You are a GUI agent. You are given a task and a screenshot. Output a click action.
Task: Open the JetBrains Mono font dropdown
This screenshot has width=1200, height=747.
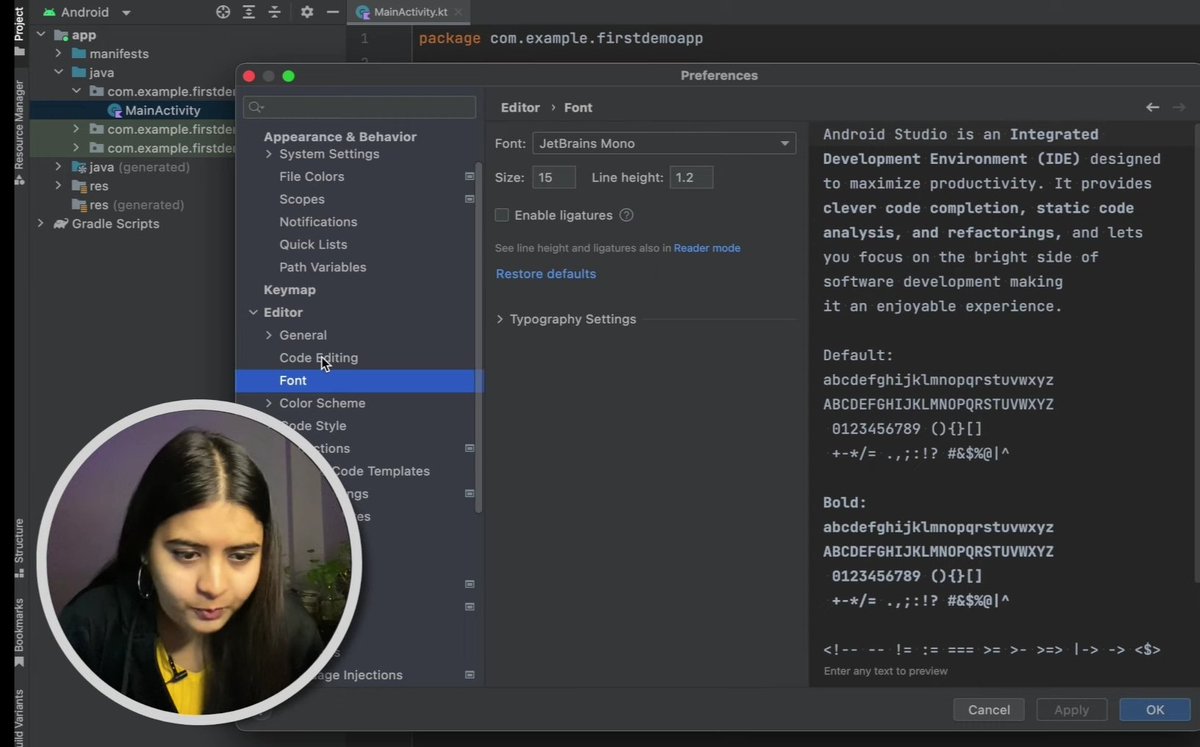(x=664, y=143)
